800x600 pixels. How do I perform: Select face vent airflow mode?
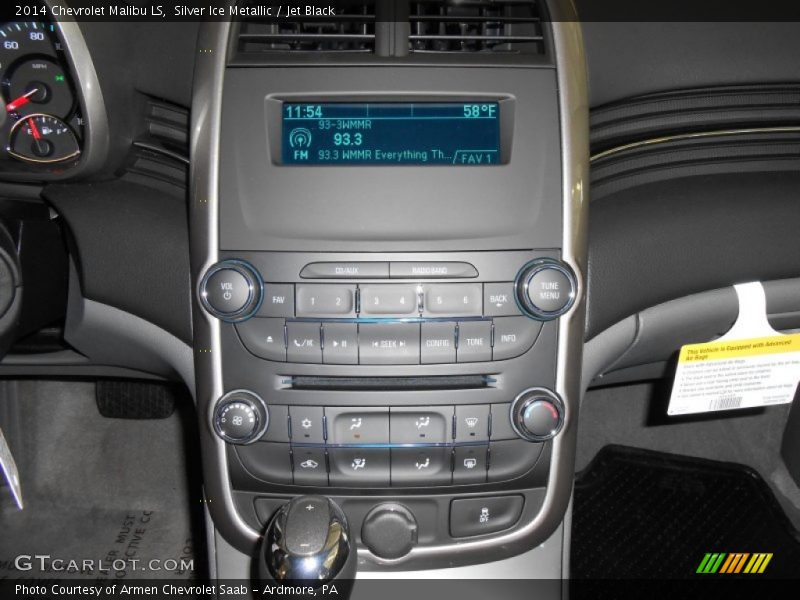click(x=357, y=424)
